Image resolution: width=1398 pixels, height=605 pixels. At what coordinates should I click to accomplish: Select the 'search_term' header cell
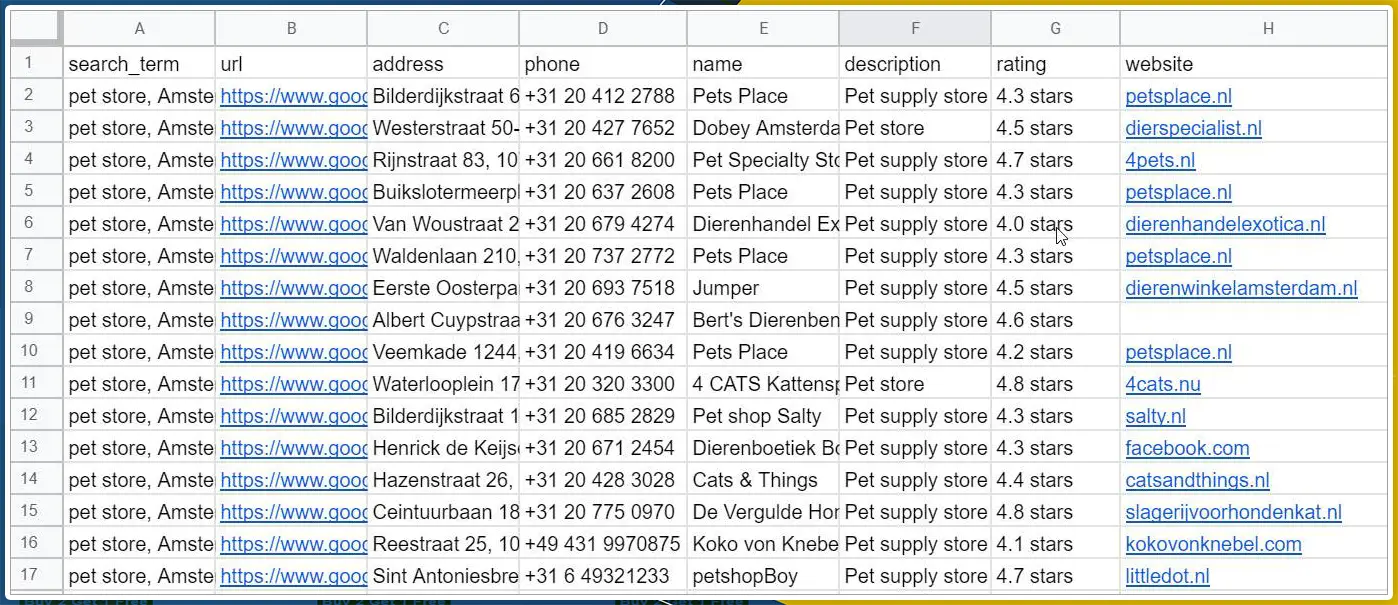139,64
